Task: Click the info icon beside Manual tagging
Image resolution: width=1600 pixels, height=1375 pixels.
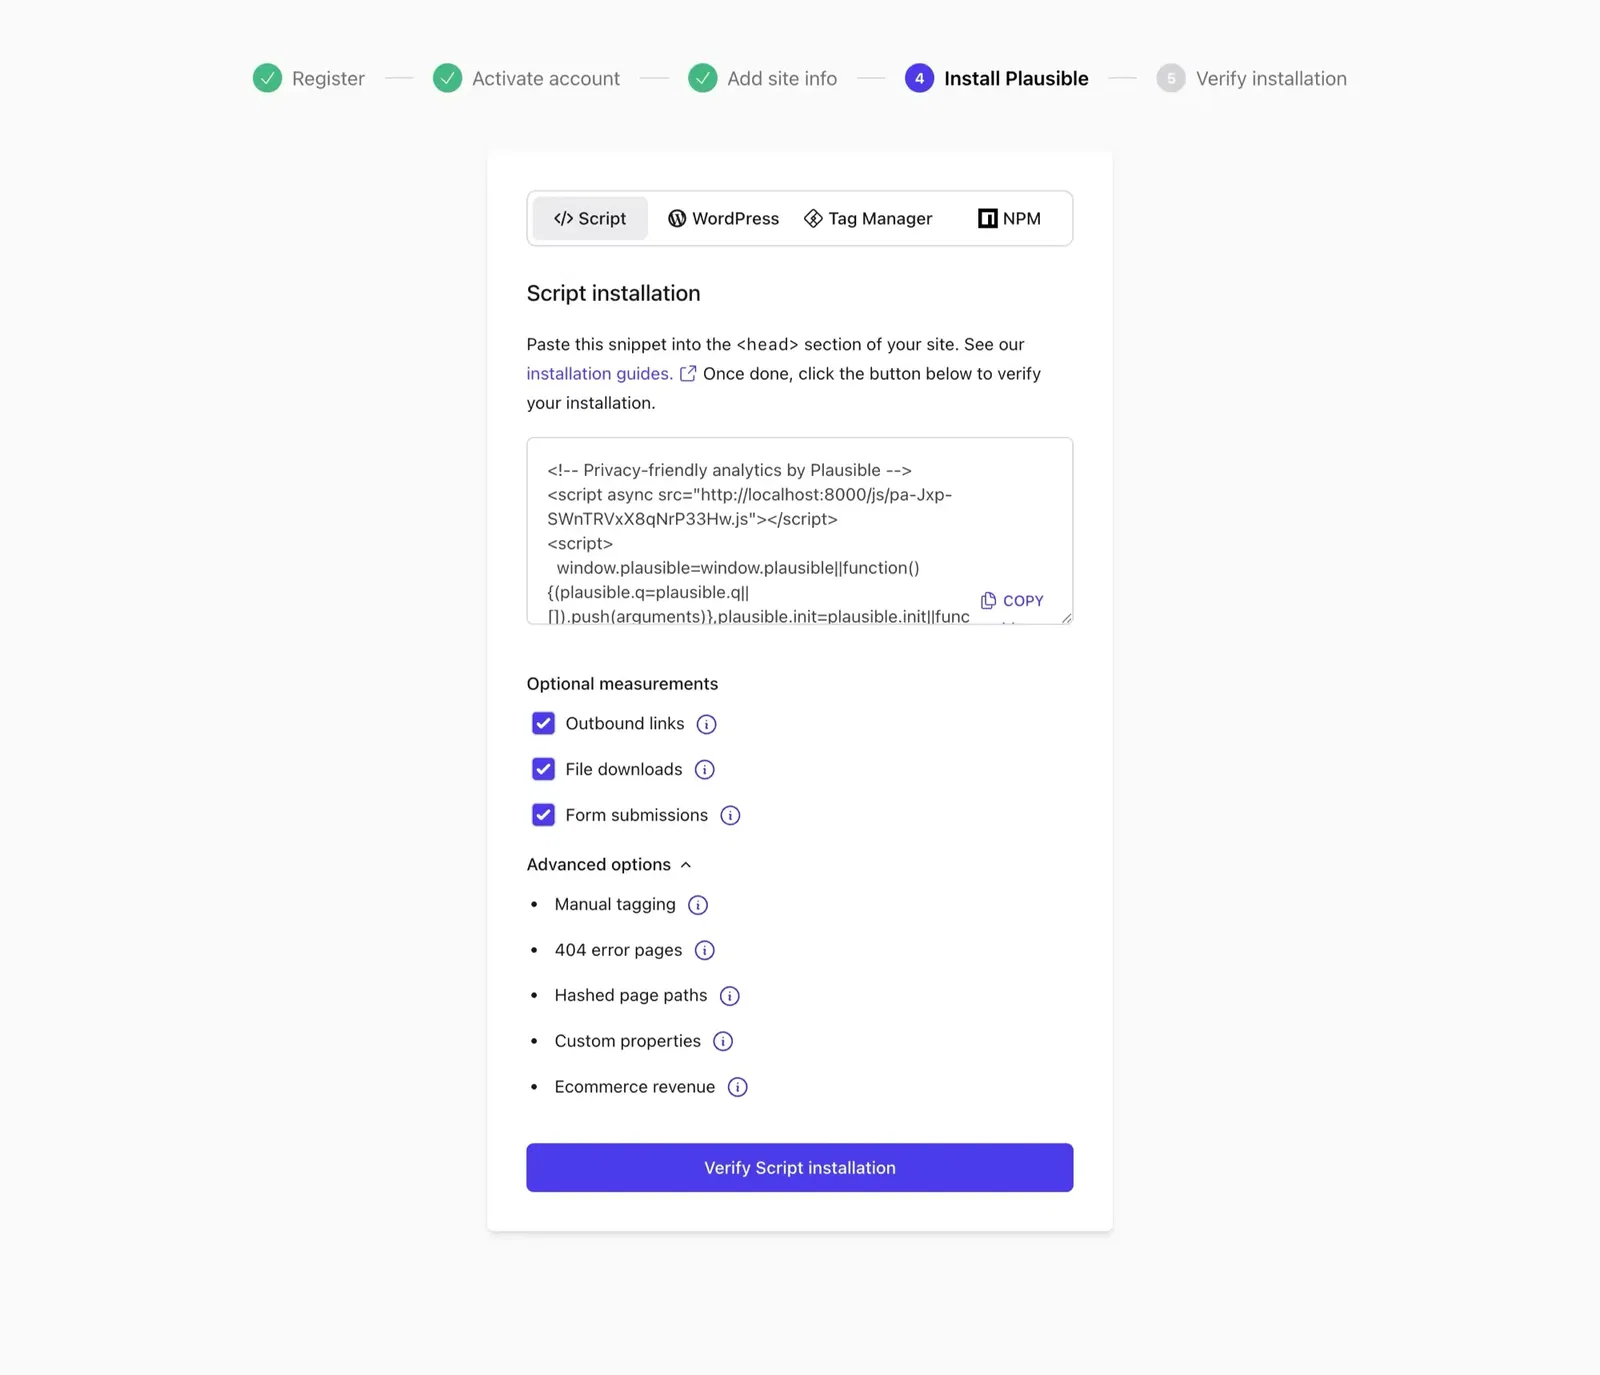Action: pos(697,904)
